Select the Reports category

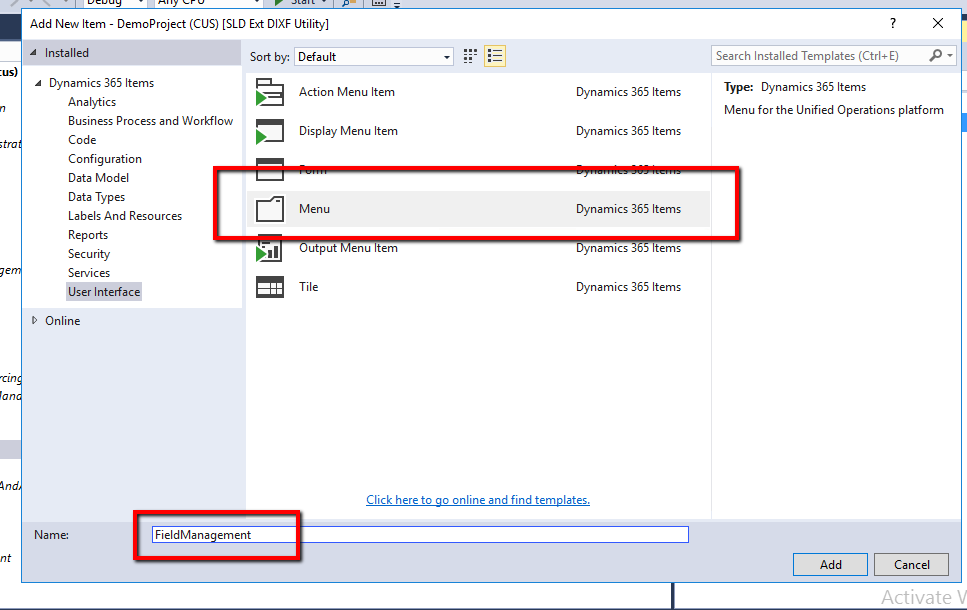pos(88,236)
